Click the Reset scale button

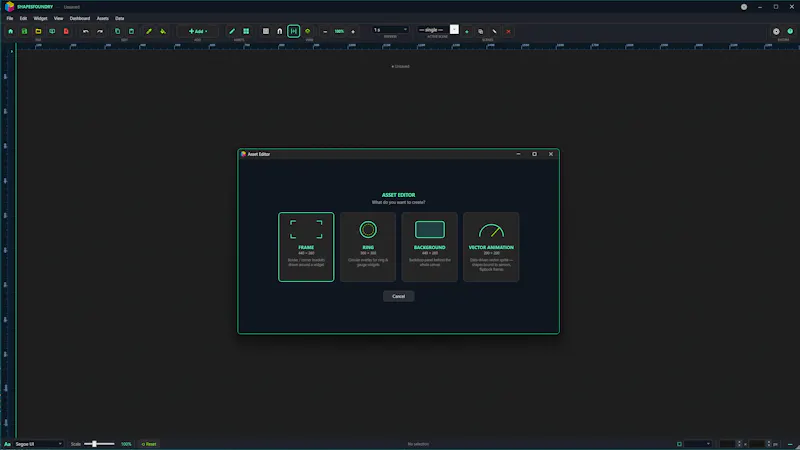tap(149, 444)
